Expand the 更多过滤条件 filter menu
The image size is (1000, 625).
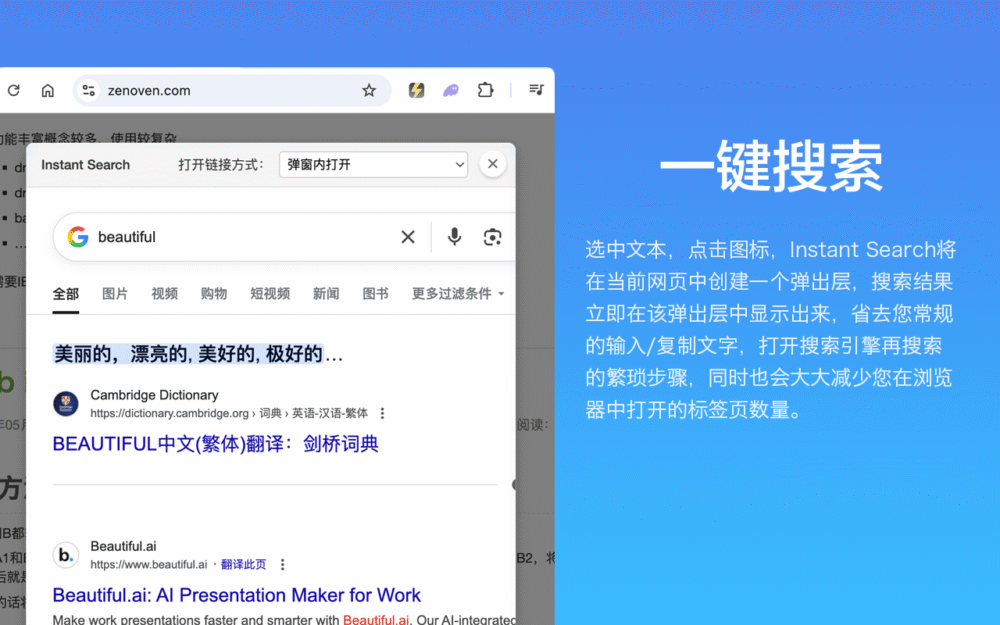pos(458,293)
